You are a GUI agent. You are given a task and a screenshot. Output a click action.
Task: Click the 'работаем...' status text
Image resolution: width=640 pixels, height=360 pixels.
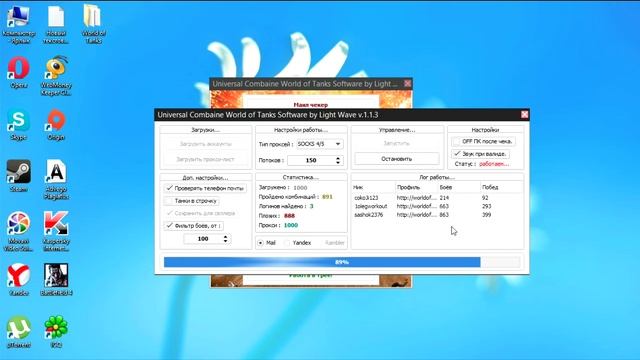[494, 164]
